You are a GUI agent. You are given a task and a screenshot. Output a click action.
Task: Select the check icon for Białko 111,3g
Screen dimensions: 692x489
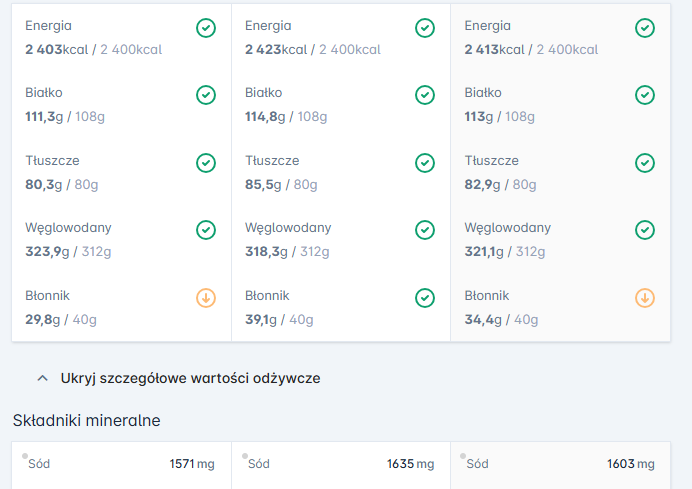(205, 95)
